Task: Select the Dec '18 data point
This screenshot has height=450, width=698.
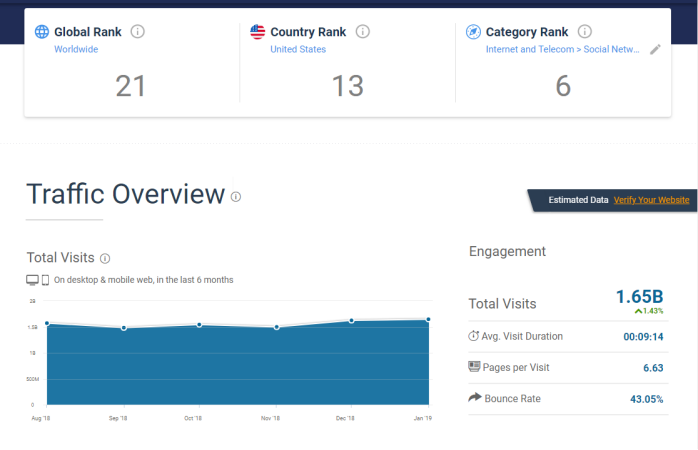Action: (x=352, y=321)
